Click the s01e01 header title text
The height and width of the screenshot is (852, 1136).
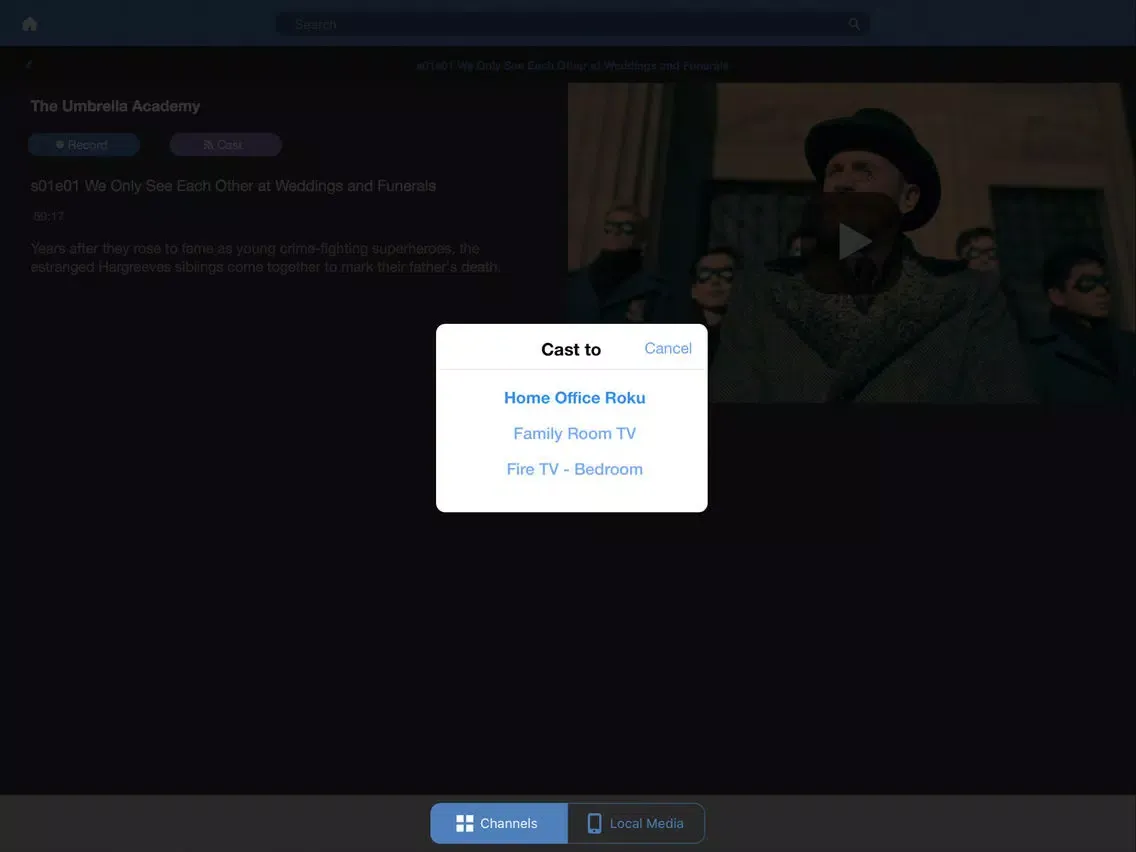572,65
